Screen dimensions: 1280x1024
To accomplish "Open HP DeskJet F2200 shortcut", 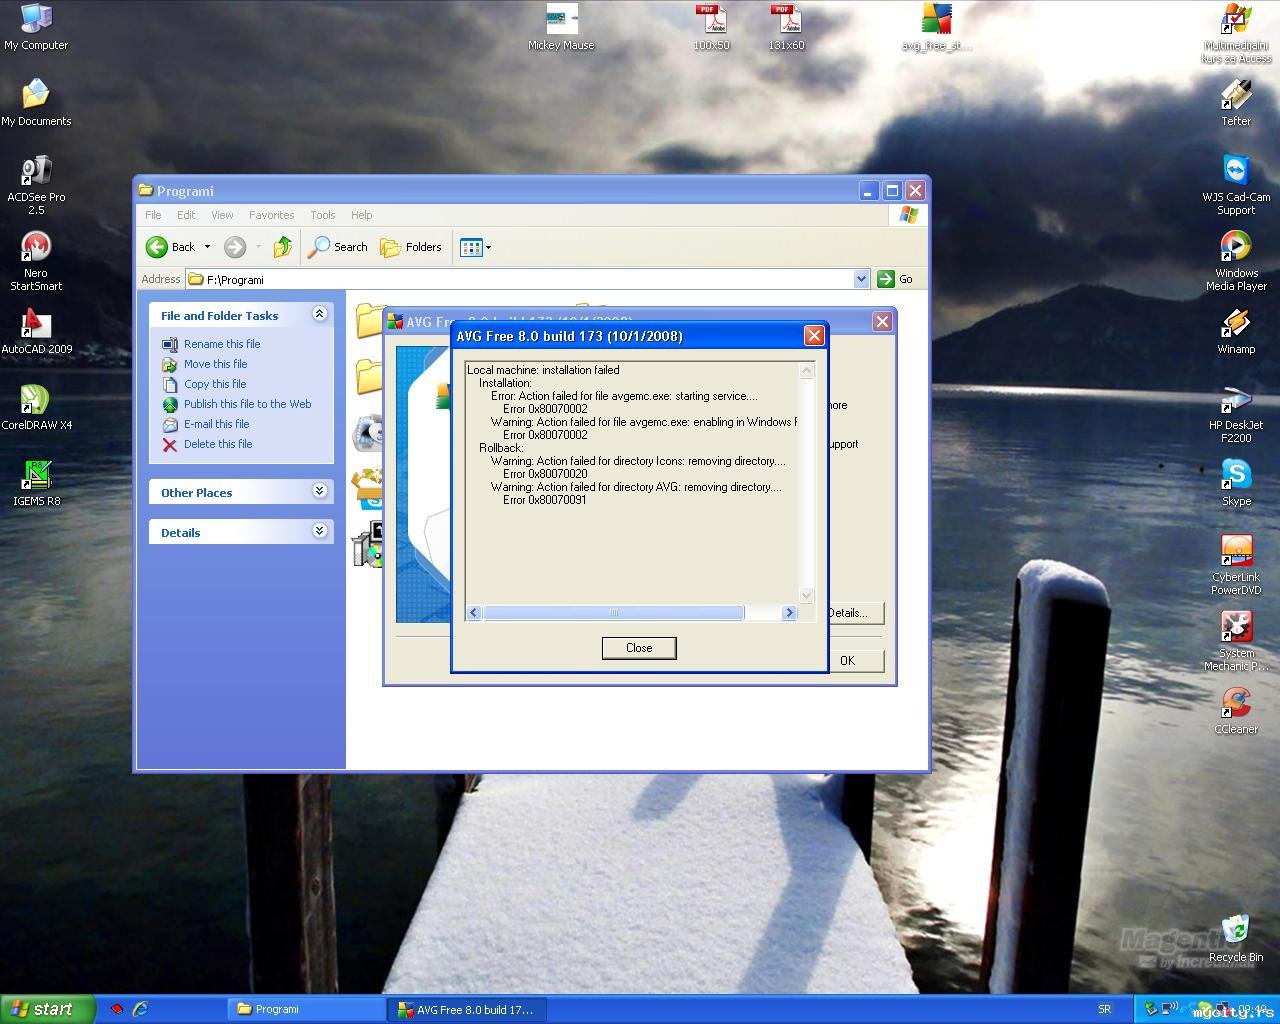I will (1236, 413).
